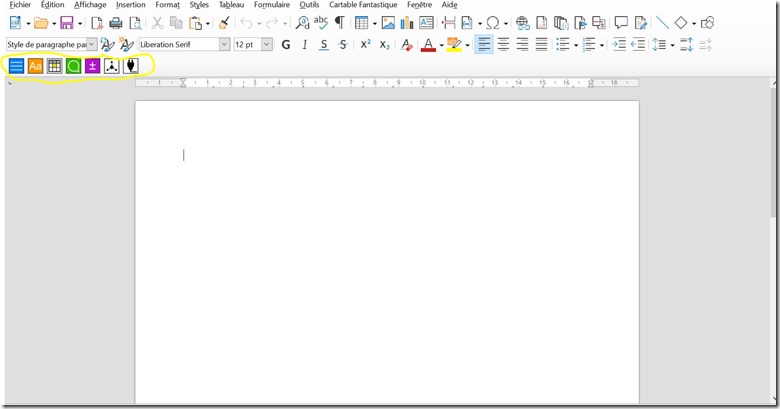Click the orange Aa Cartable Fantastique icon

[35, 66]
